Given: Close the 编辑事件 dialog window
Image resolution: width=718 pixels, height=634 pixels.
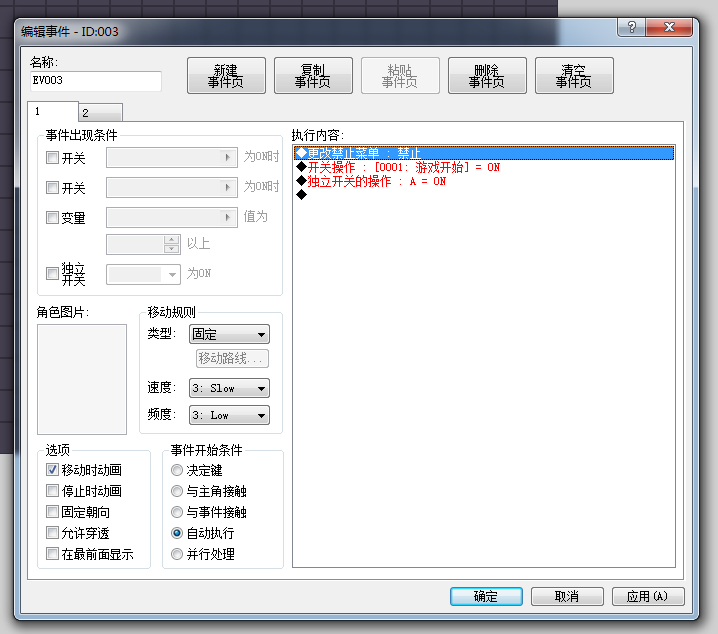Looking at the screenshot, I should pyautogui.click(x=669, y=27).
